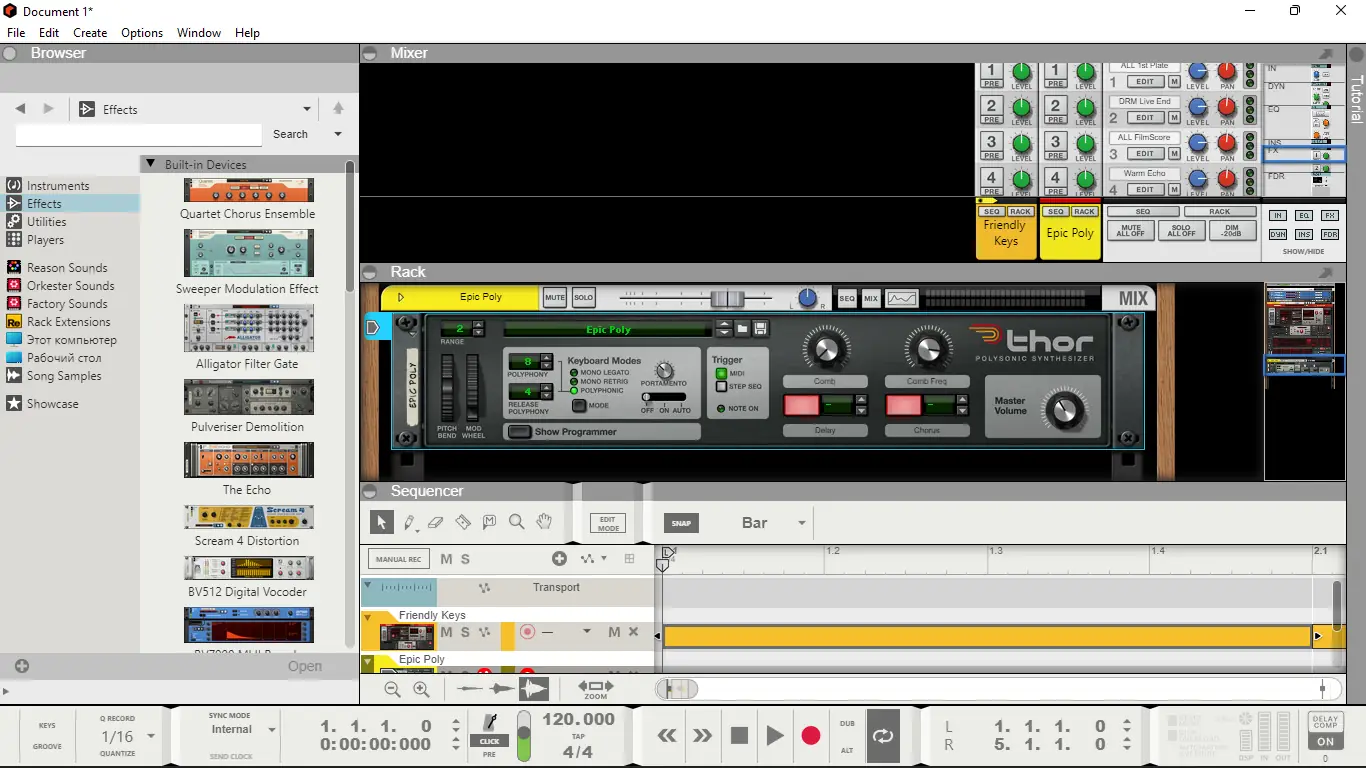
Task: Stop playback with the stop button
Action: [739, 736]
